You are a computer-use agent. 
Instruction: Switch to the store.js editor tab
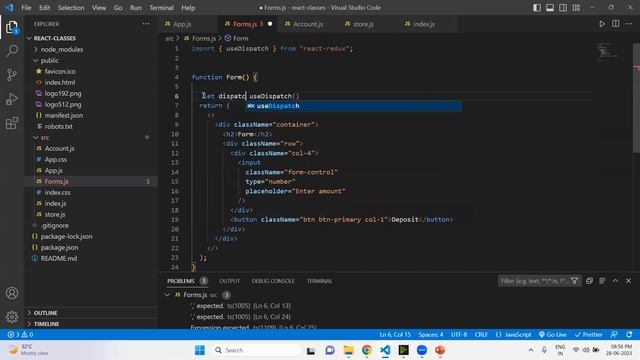point(363,24)
